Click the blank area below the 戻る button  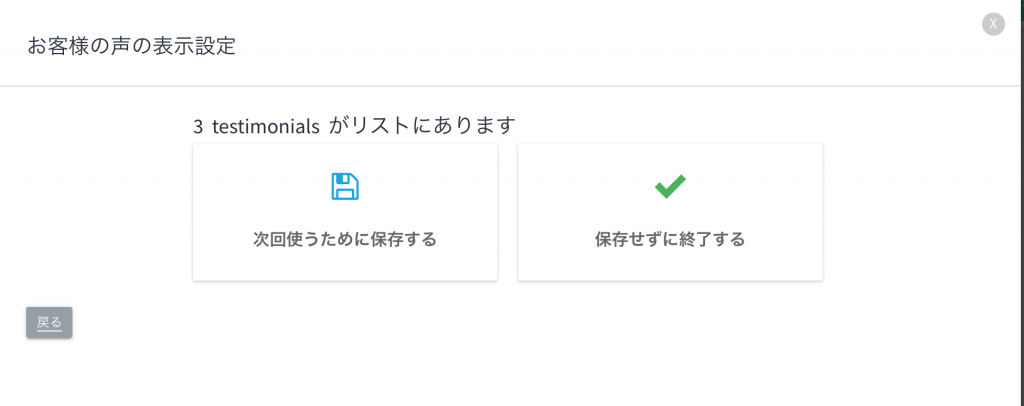click(x=49, y=372)
